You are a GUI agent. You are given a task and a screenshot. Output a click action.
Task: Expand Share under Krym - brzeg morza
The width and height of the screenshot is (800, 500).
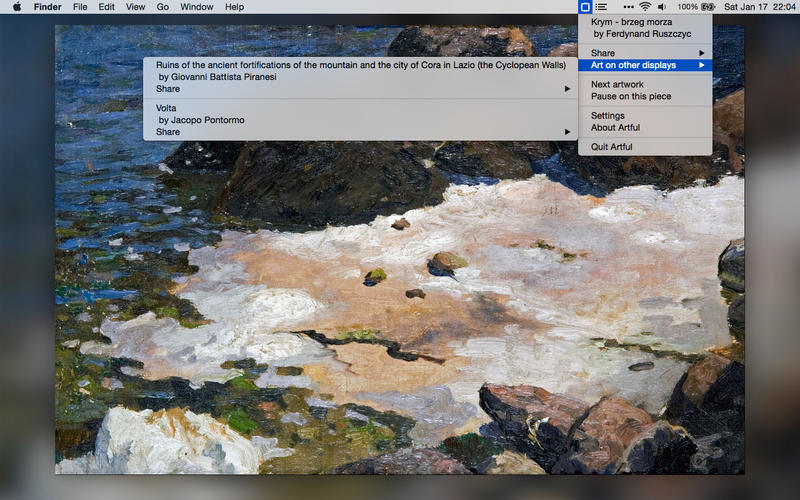coord(645,53)
